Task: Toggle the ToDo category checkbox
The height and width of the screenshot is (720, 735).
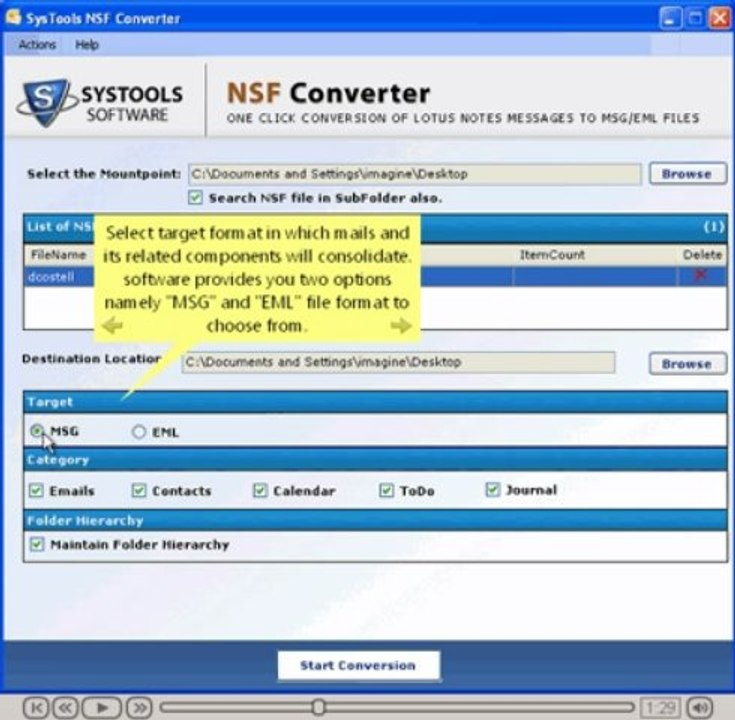Action: click(386, 490)
